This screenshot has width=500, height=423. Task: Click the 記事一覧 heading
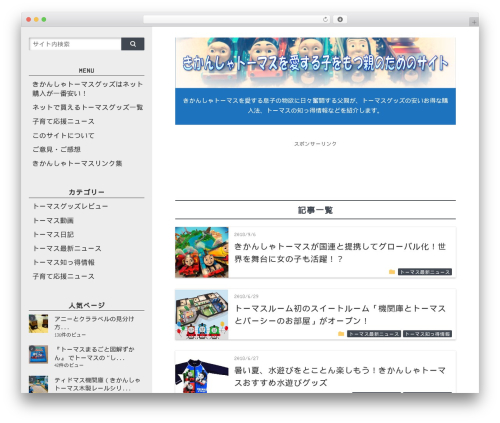(315, 210)
